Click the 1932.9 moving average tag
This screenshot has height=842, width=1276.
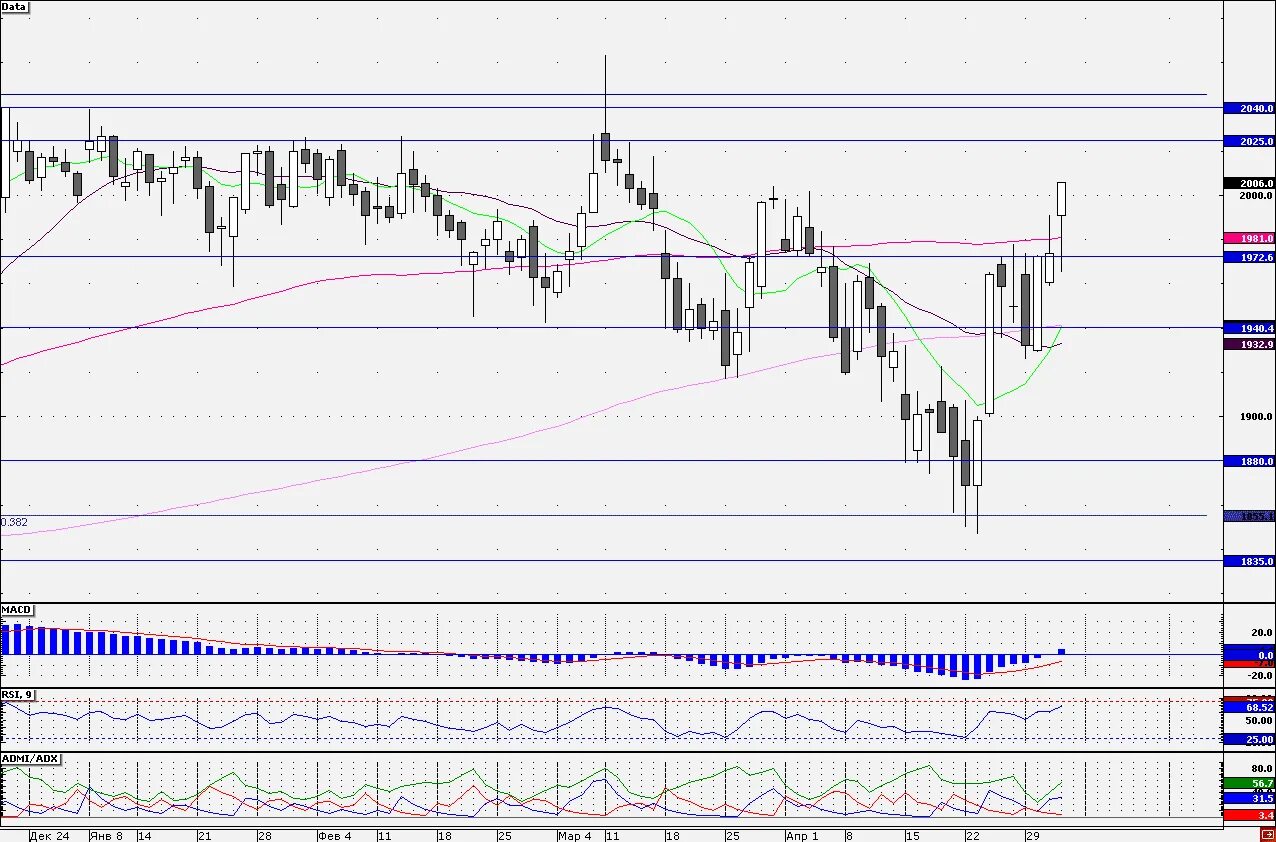coord(1249,344)
